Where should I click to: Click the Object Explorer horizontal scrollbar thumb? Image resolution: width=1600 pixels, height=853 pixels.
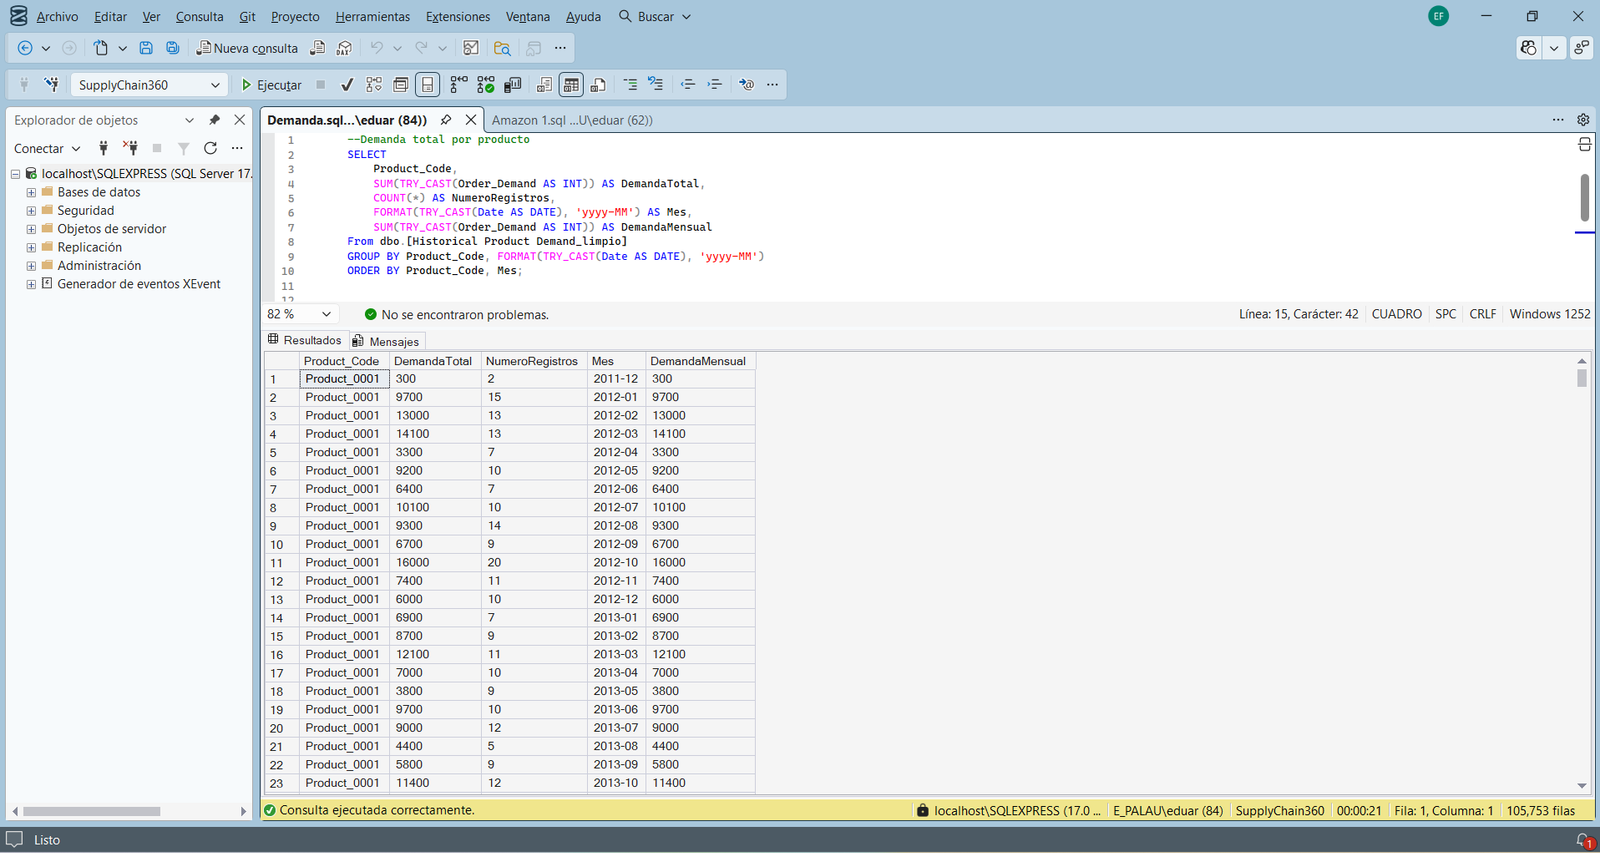pyautogui.click(x=91, y=811)
